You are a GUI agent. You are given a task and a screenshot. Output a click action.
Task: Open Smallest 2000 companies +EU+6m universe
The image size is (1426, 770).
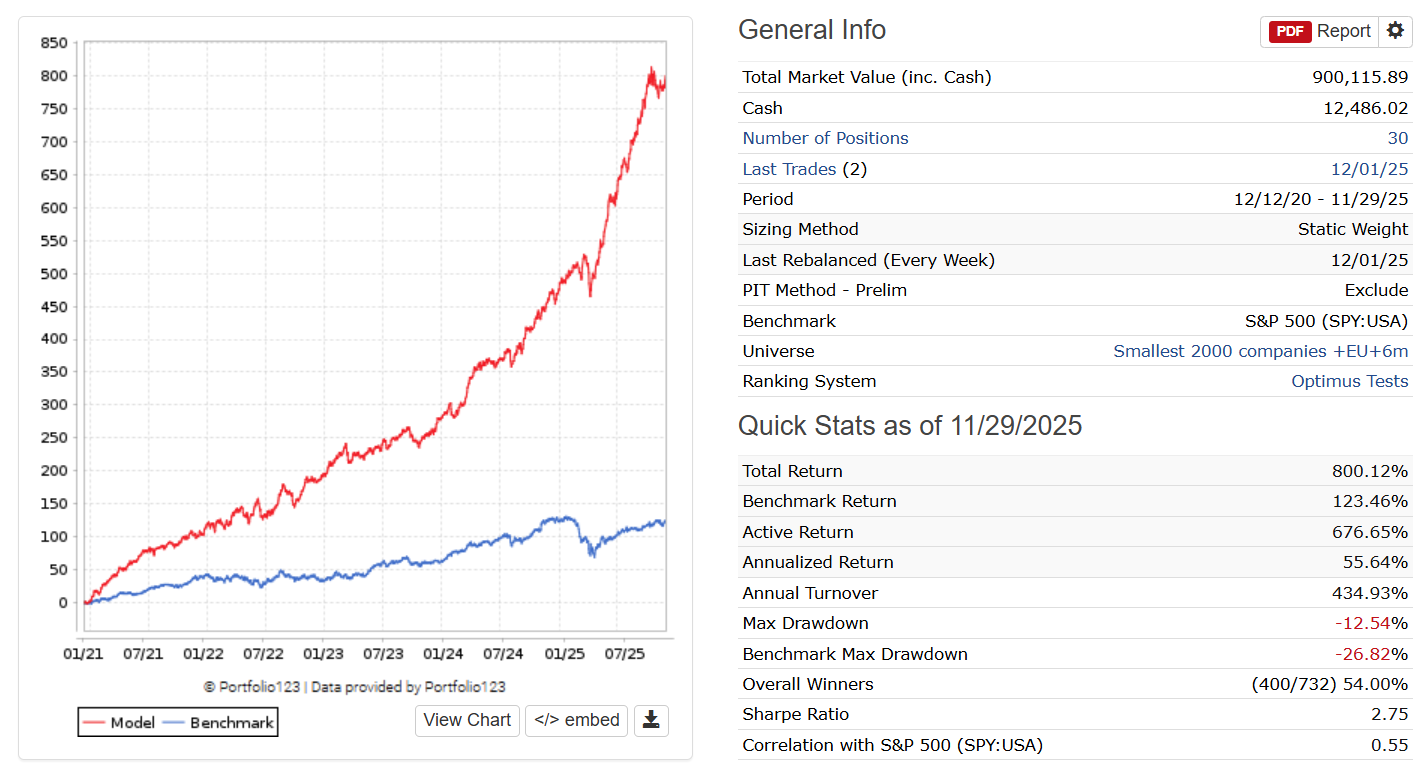[1260, 351]
